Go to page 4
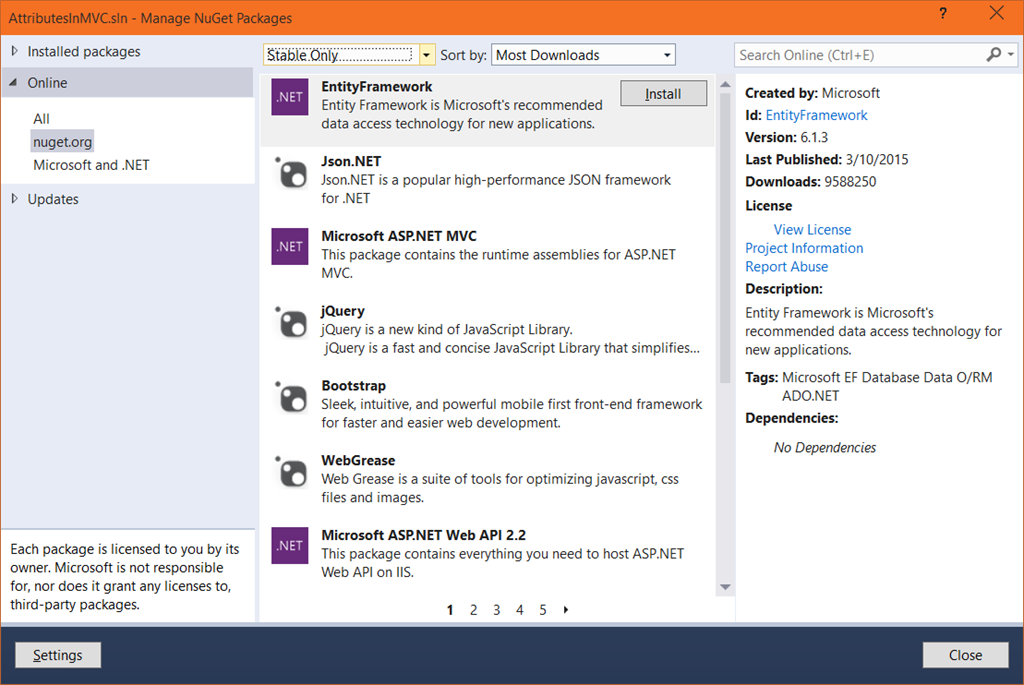Image resolution: width=1024 pixels, height=685 pixels. [x=519, y=610]
